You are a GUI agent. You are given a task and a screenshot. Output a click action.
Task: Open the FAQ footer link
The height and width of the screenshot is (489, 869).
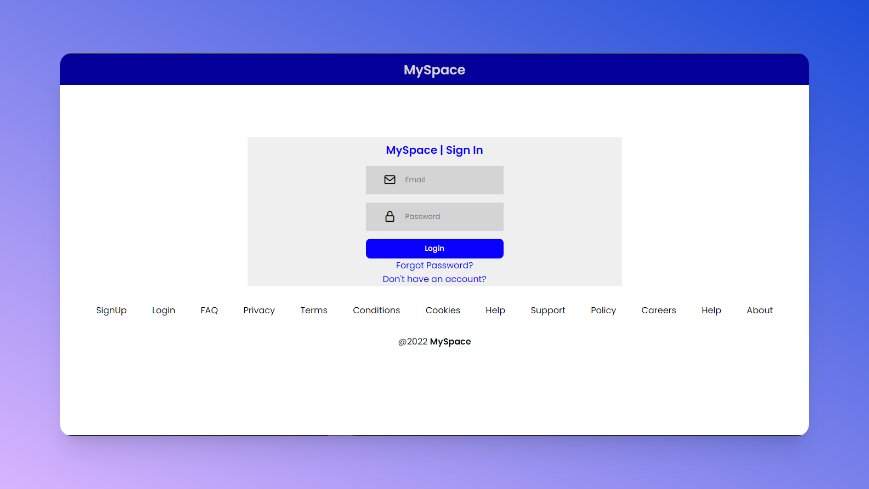(209, 310)
